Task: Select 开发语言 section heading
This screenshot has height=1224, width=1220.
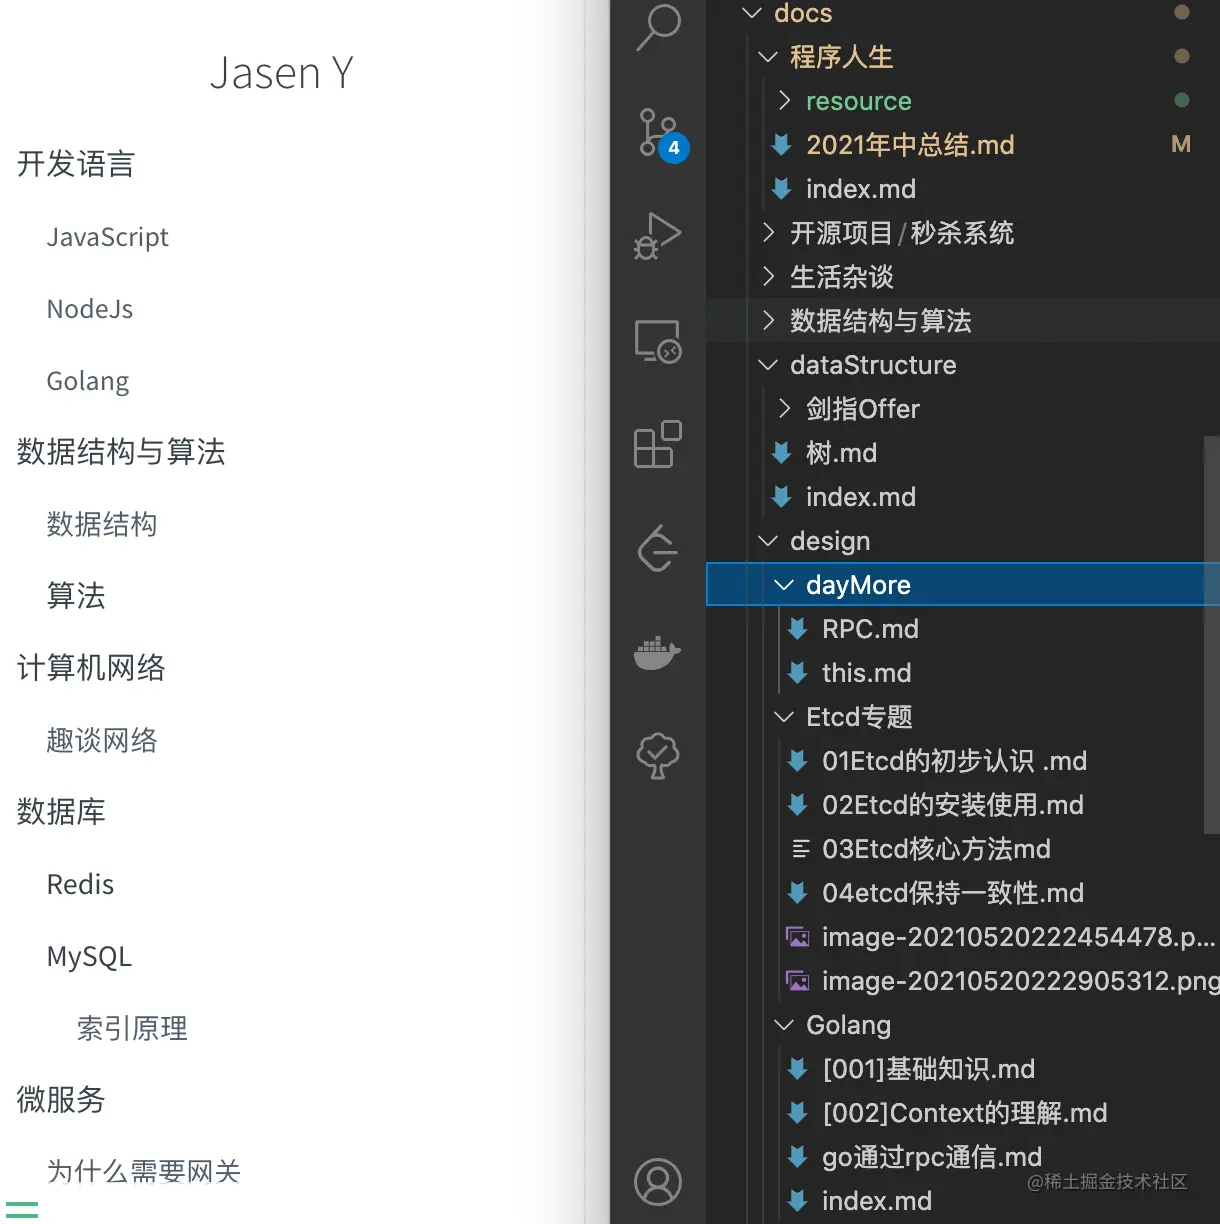Action: click(x=76, y=164)
